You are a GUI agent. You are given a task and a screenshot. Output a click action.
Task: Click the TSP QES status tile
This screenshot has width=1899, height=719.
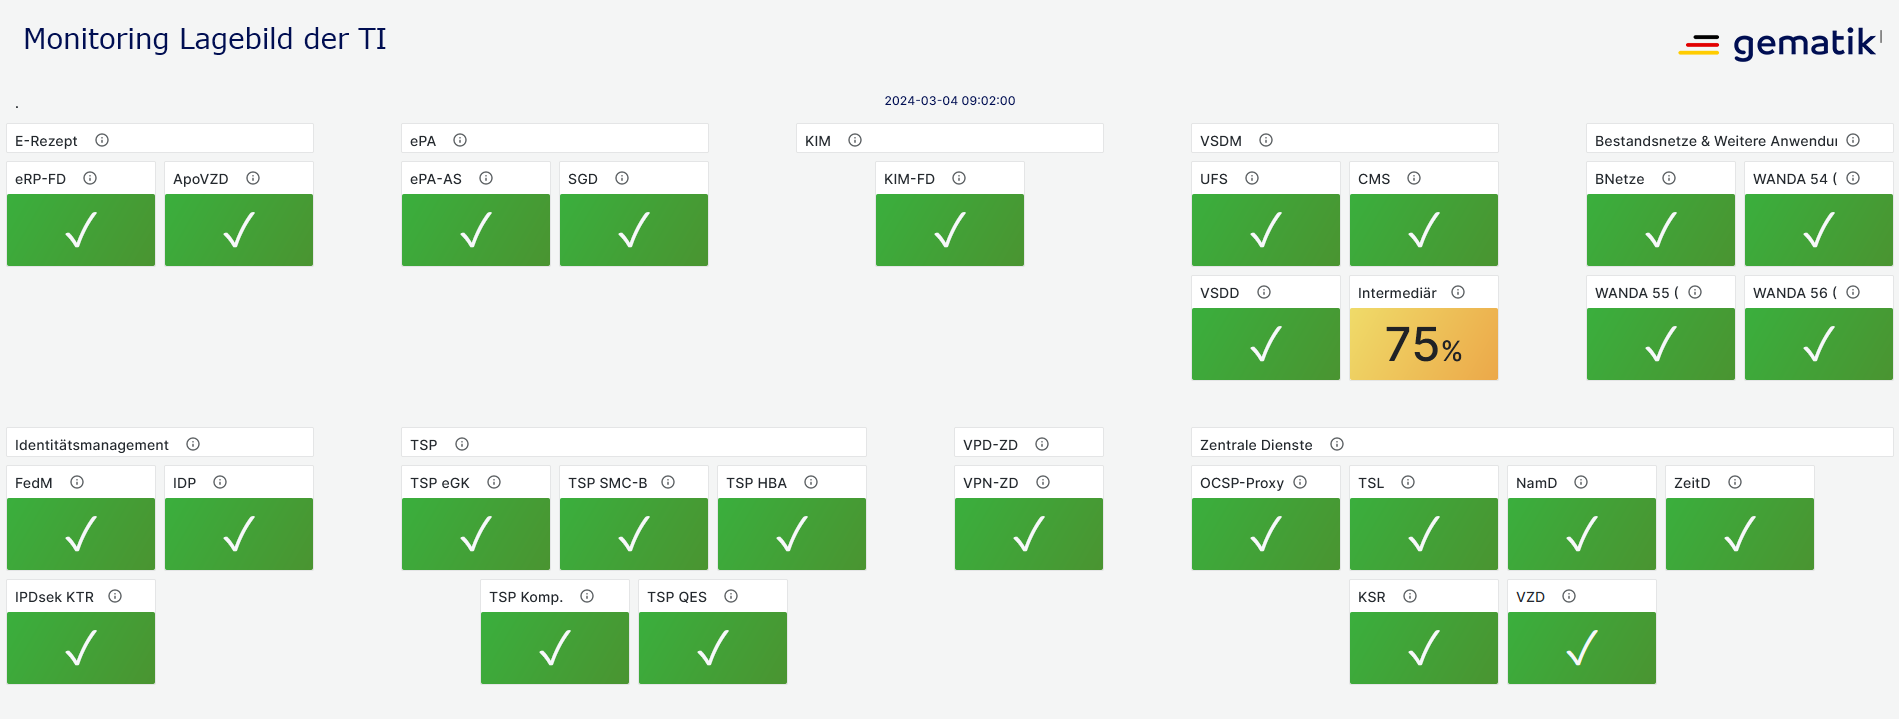click(x=713, y=648)
